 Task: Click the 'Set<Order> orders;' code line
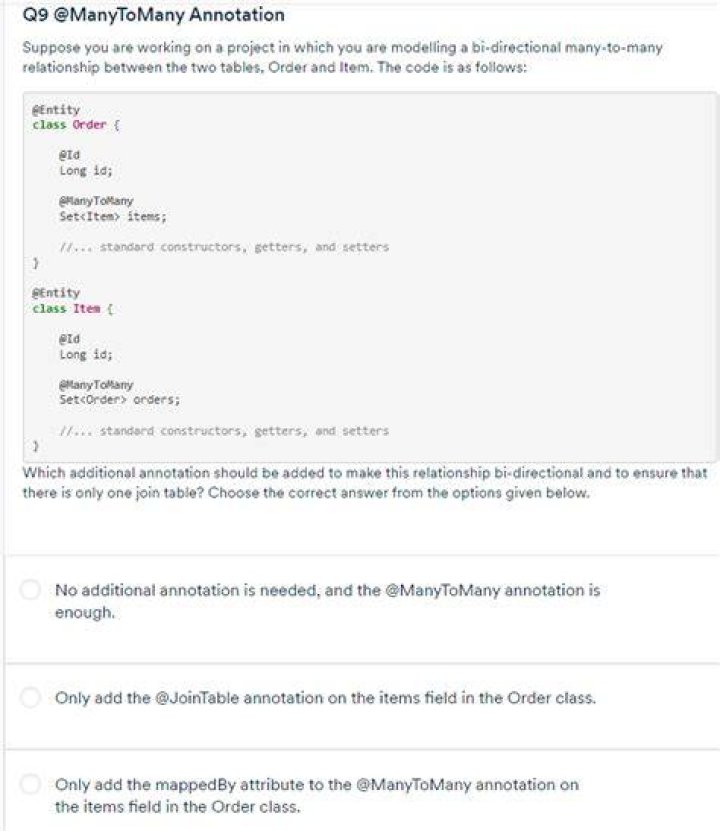click(120, 400)
